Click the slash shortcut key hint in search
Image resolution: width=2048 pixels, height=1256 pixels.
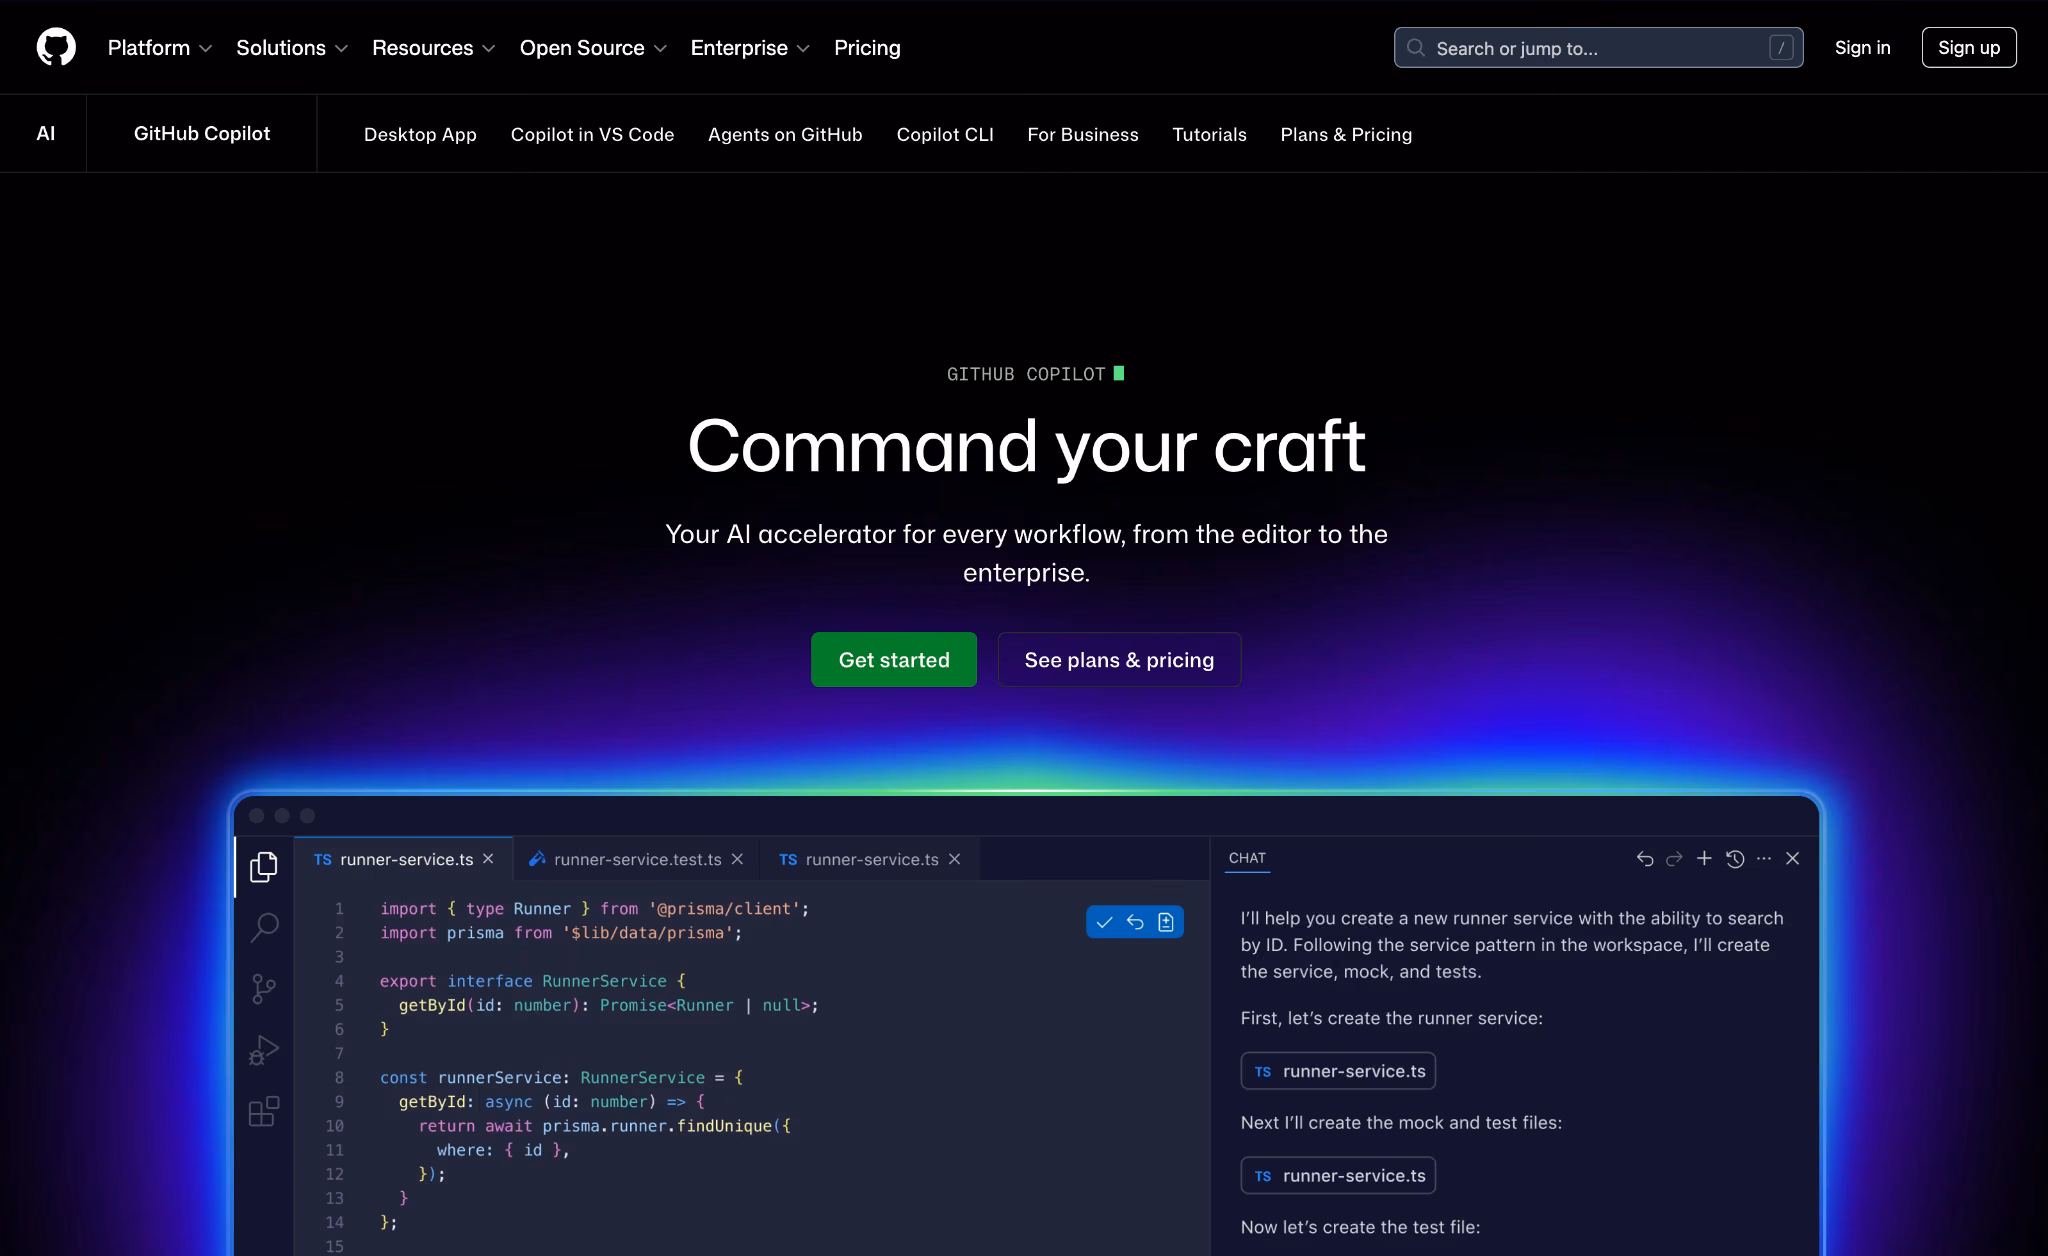pos(1781,48)
